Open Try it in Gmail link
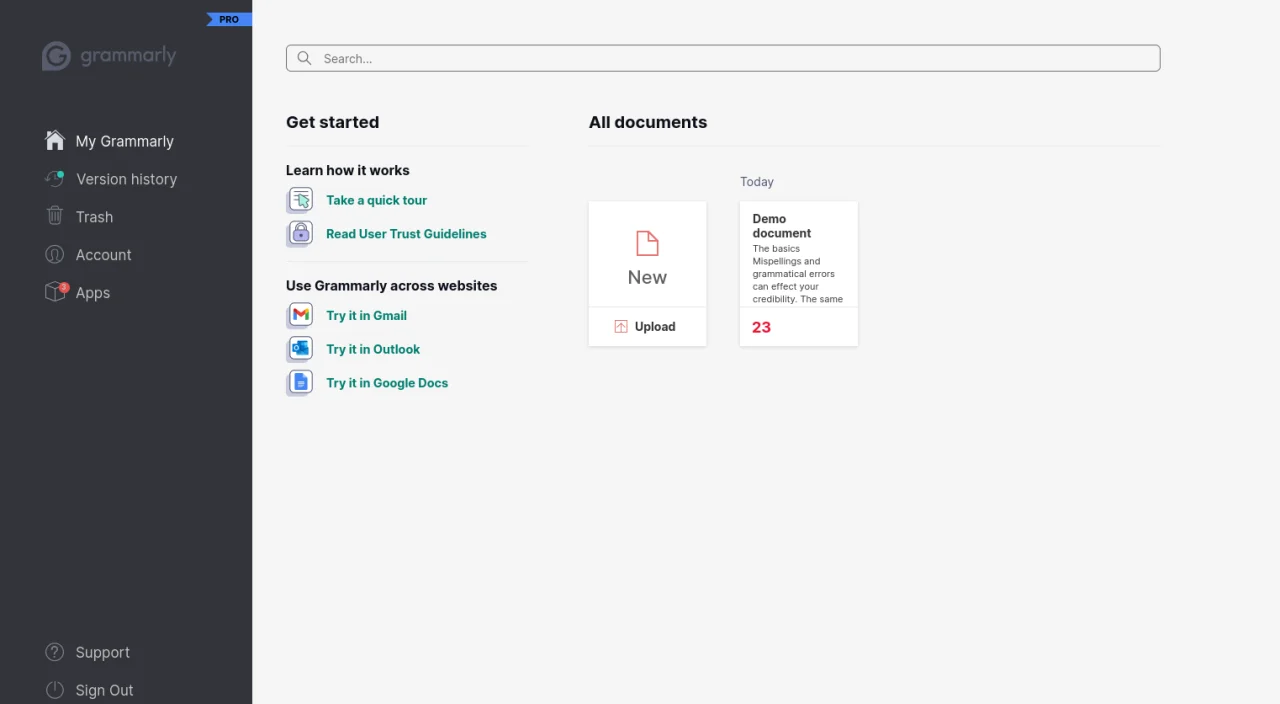 click(366, 315)
